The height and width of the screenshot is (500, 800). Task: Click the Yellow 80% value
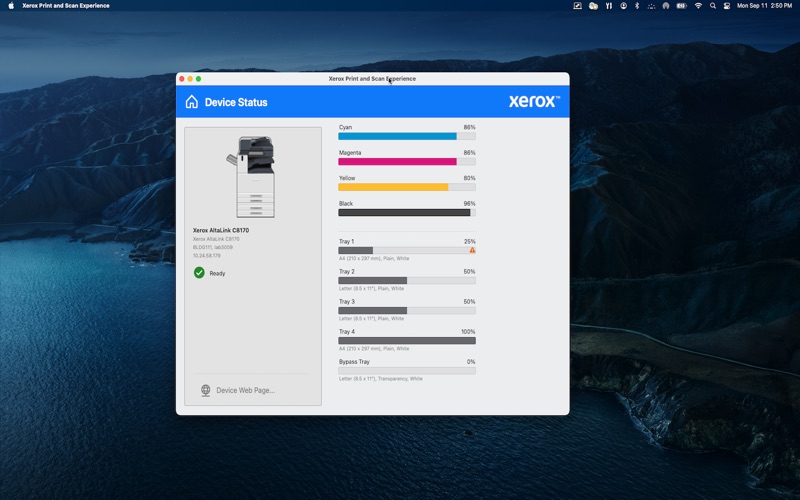click(x=469, y=178)
